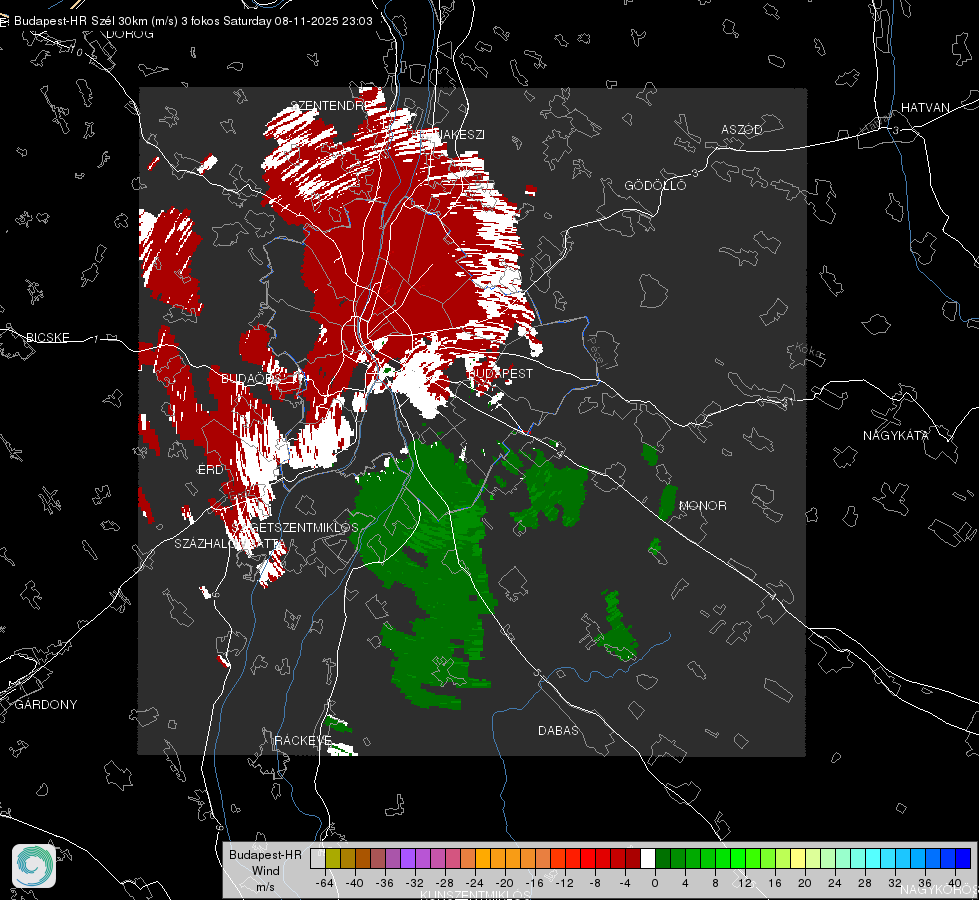Select the RÁCKEVE town label
This screenshot has height=900, width=979.
[303, 741]
